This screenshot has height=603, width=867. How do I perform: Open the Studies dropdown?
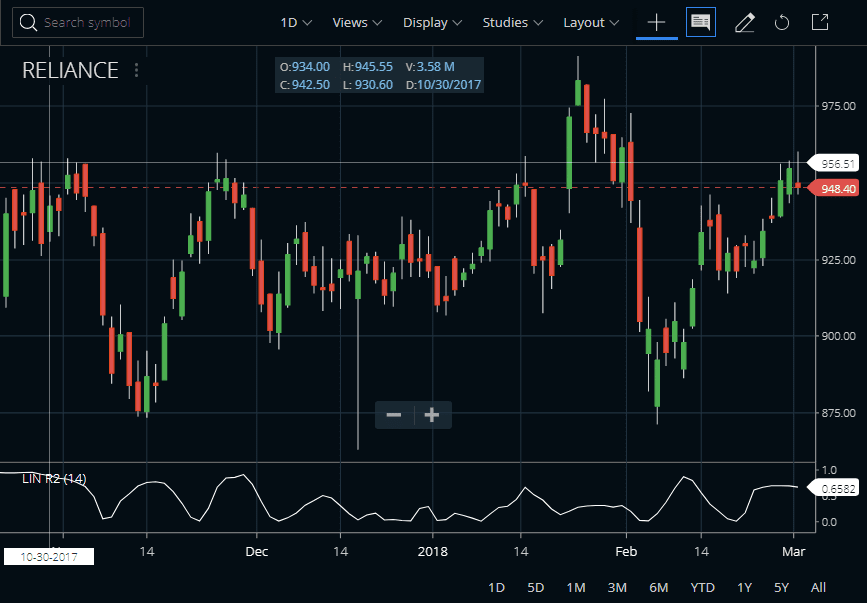pyautogui.click(x=511, y=21)
